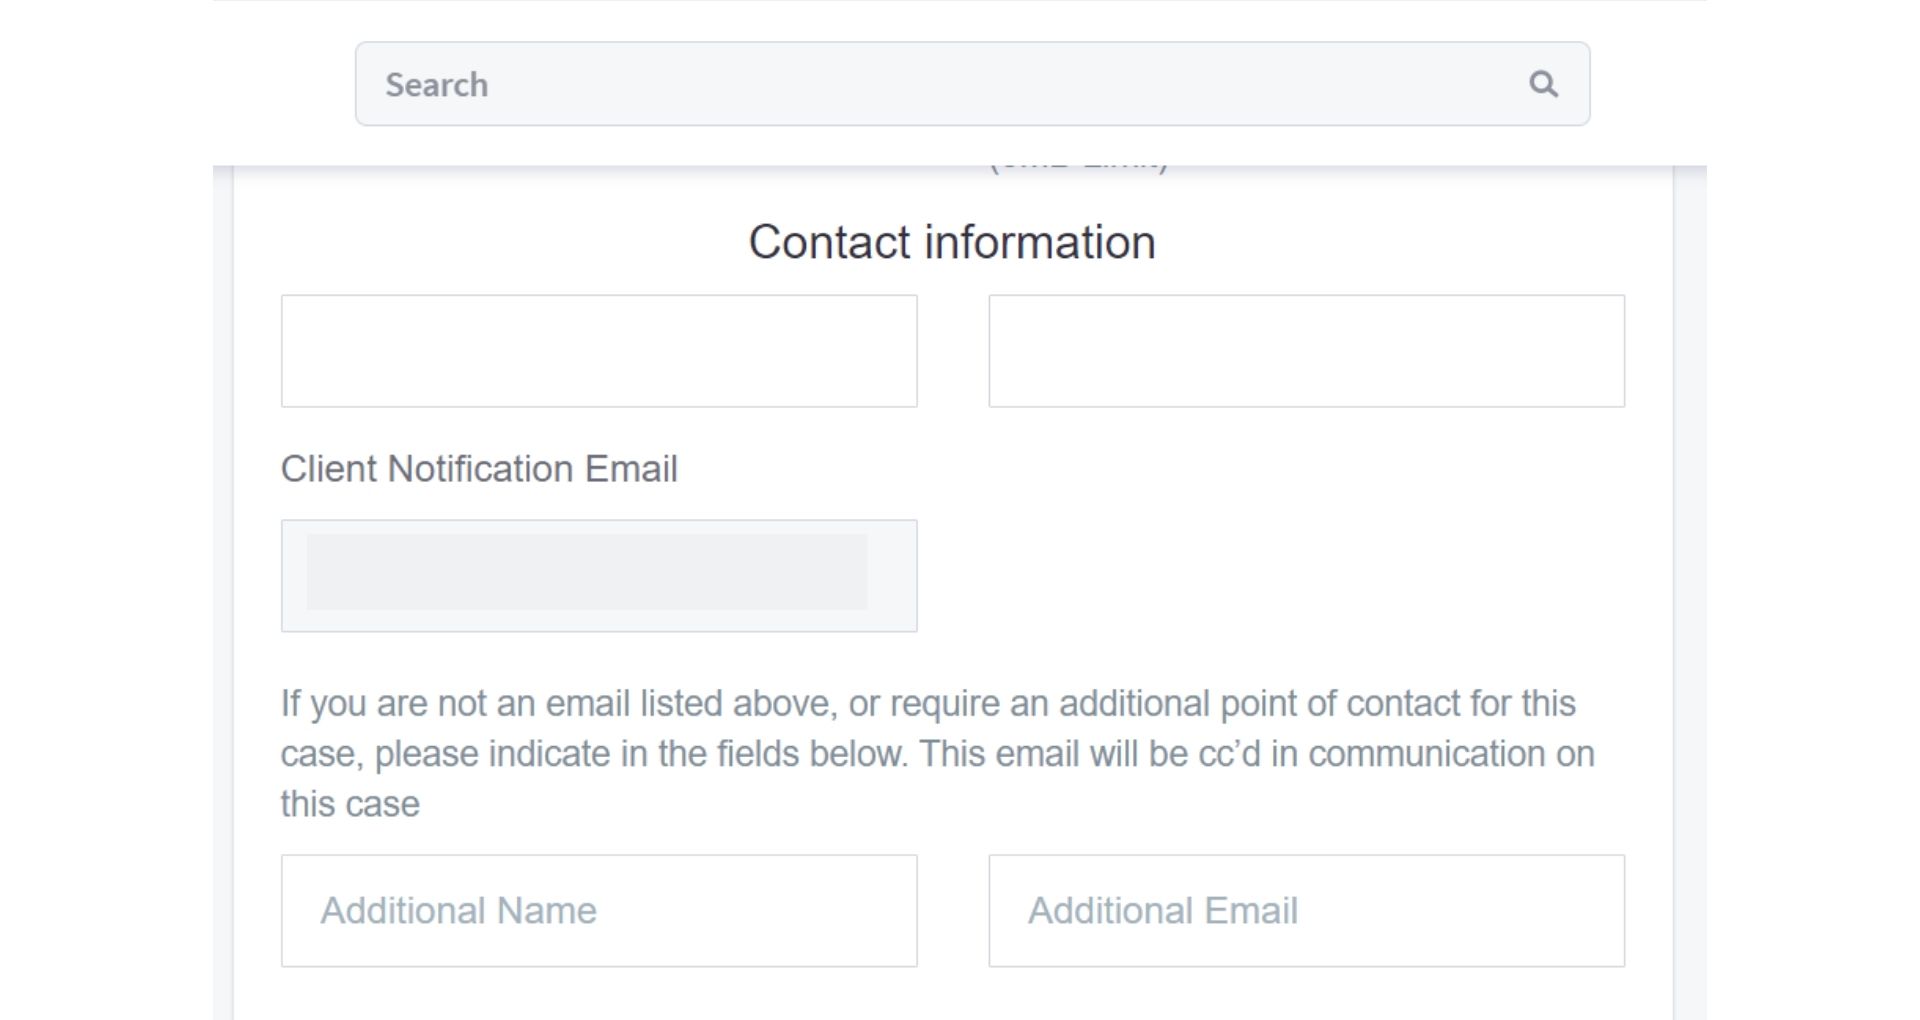1920x1020 pixels.
Task: Click the word "Client" in the notification label
Action: click(328, 469)
